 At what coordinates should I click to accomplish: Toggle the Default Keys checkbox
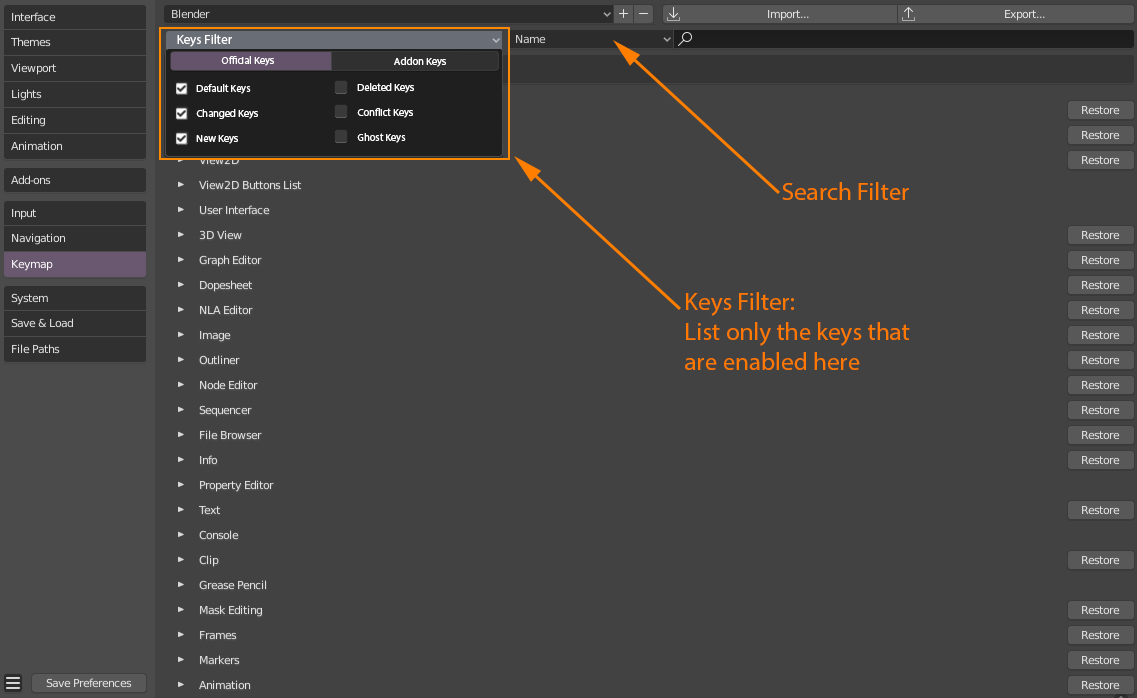tap(181, 88)
